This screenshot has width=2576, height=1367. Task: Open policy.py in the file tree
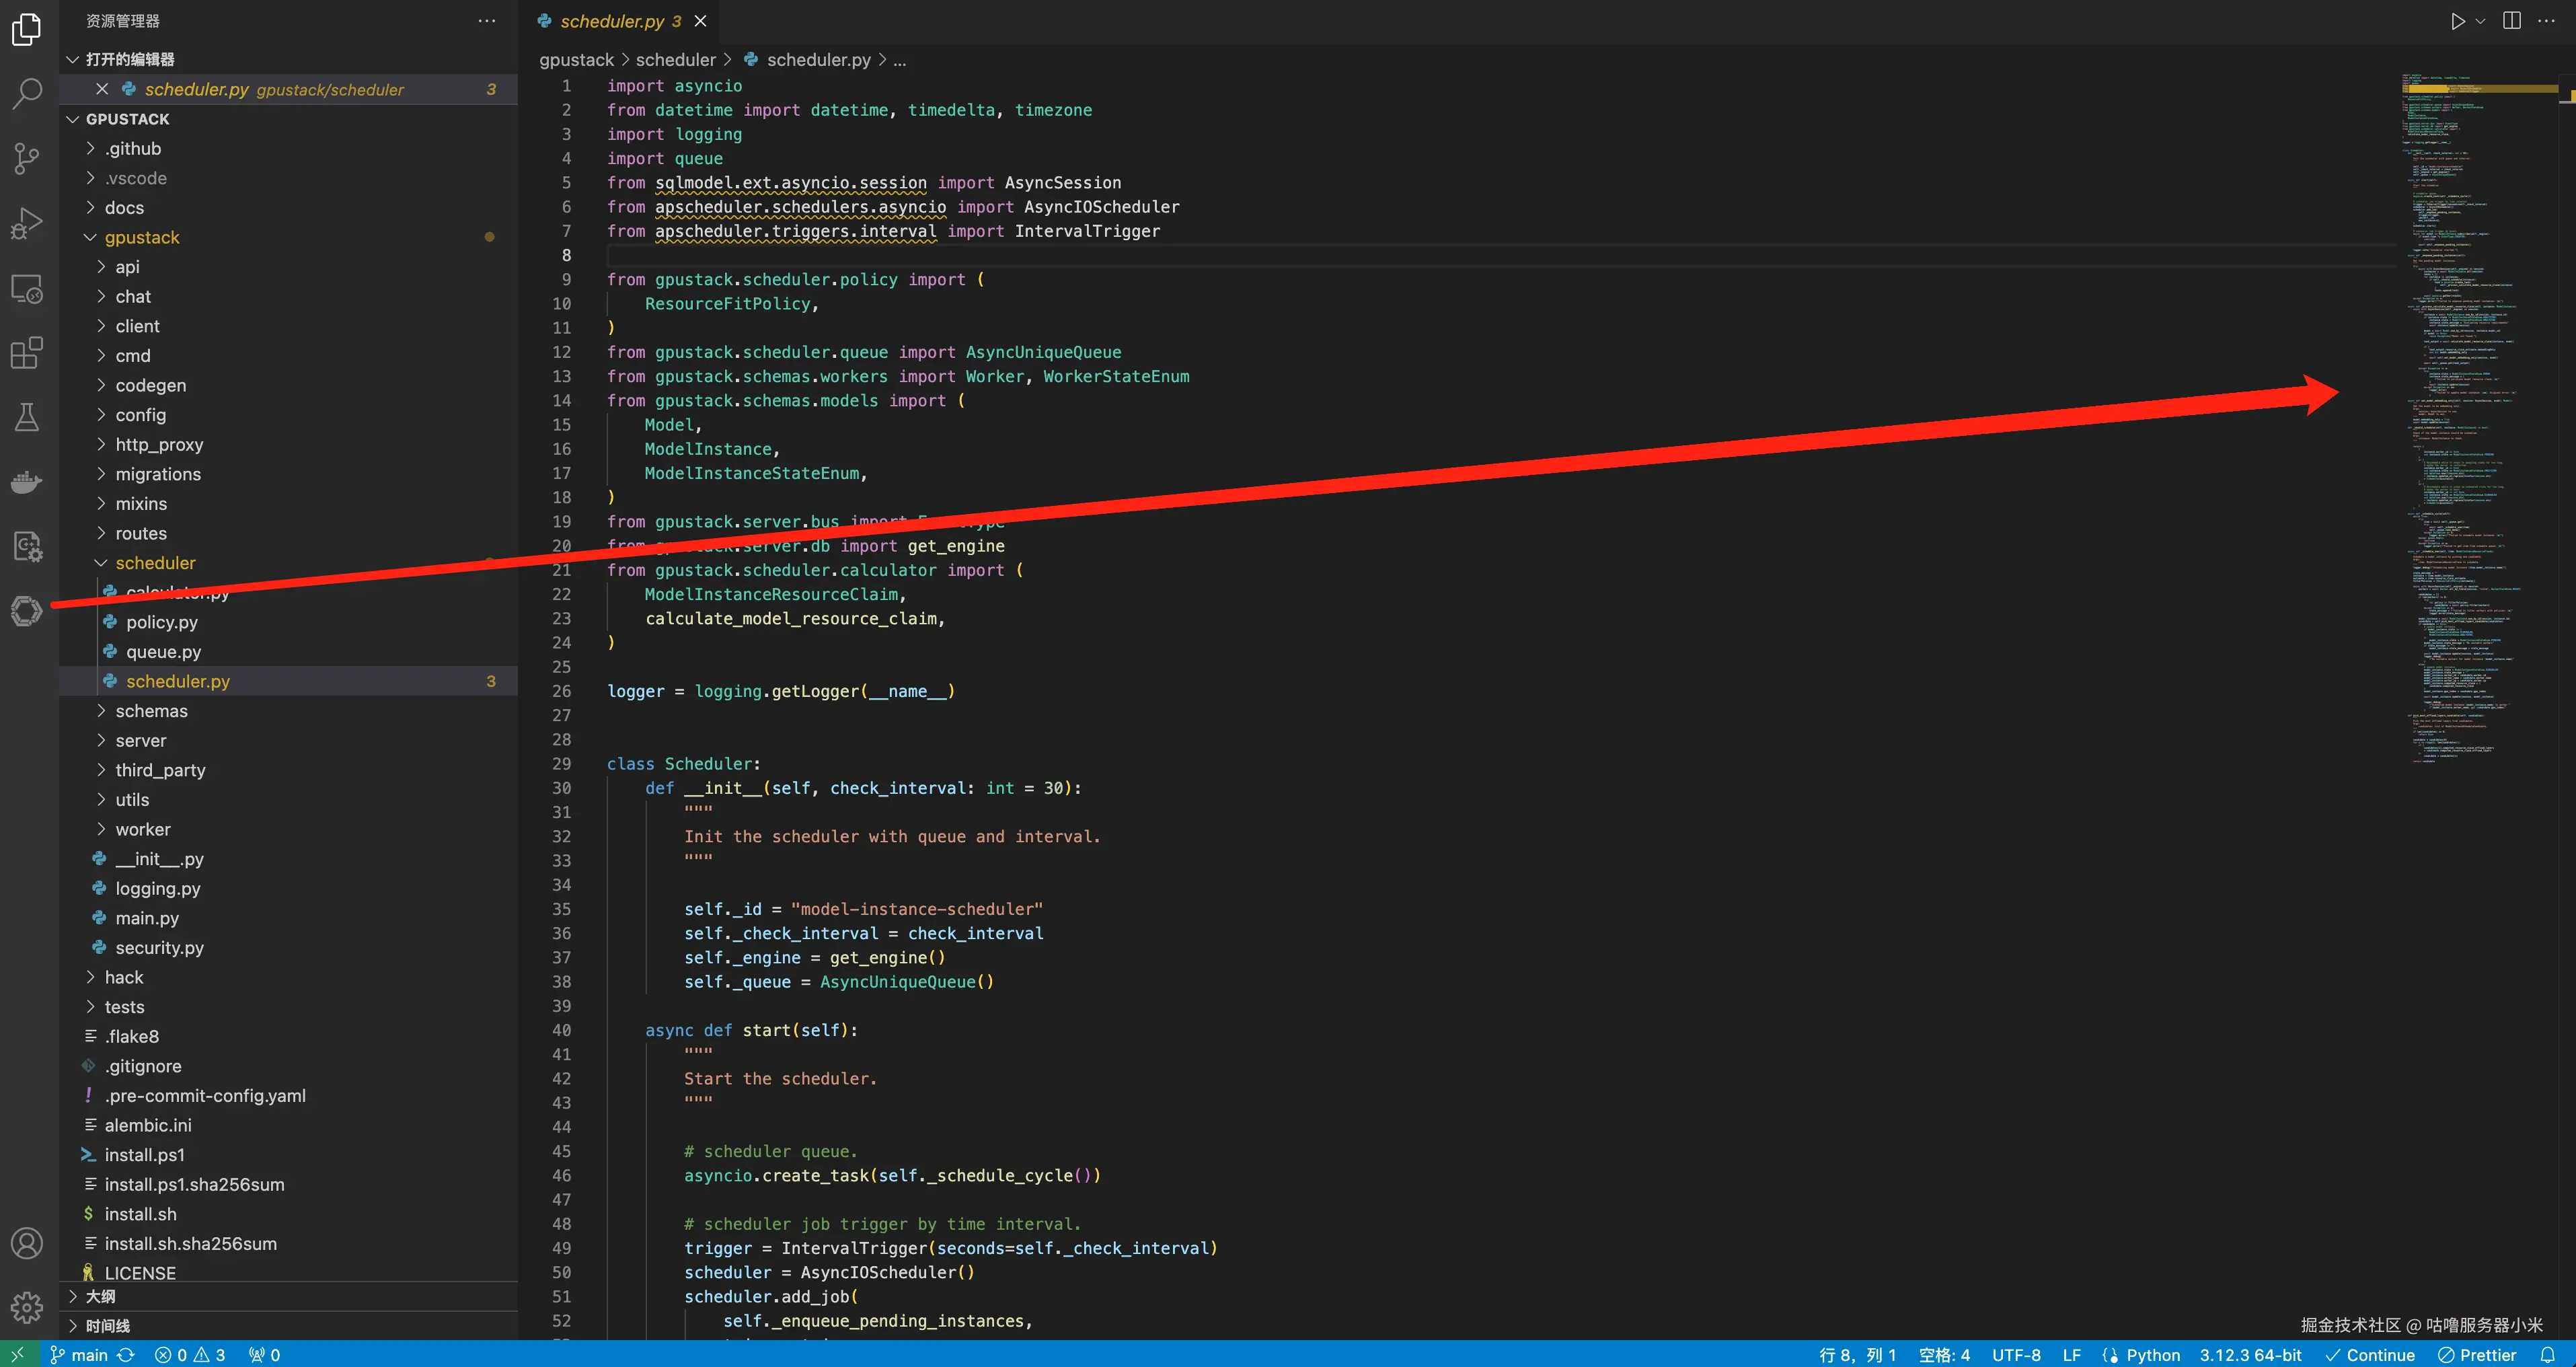point(161,622)
